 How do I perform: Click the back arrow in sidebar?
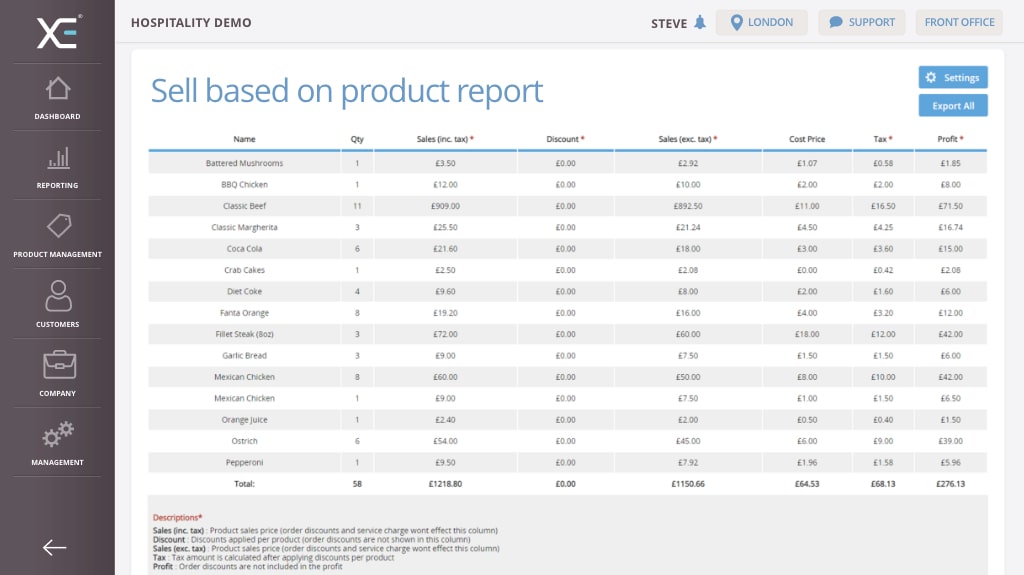pyautogui.click(x=54, y=547)
